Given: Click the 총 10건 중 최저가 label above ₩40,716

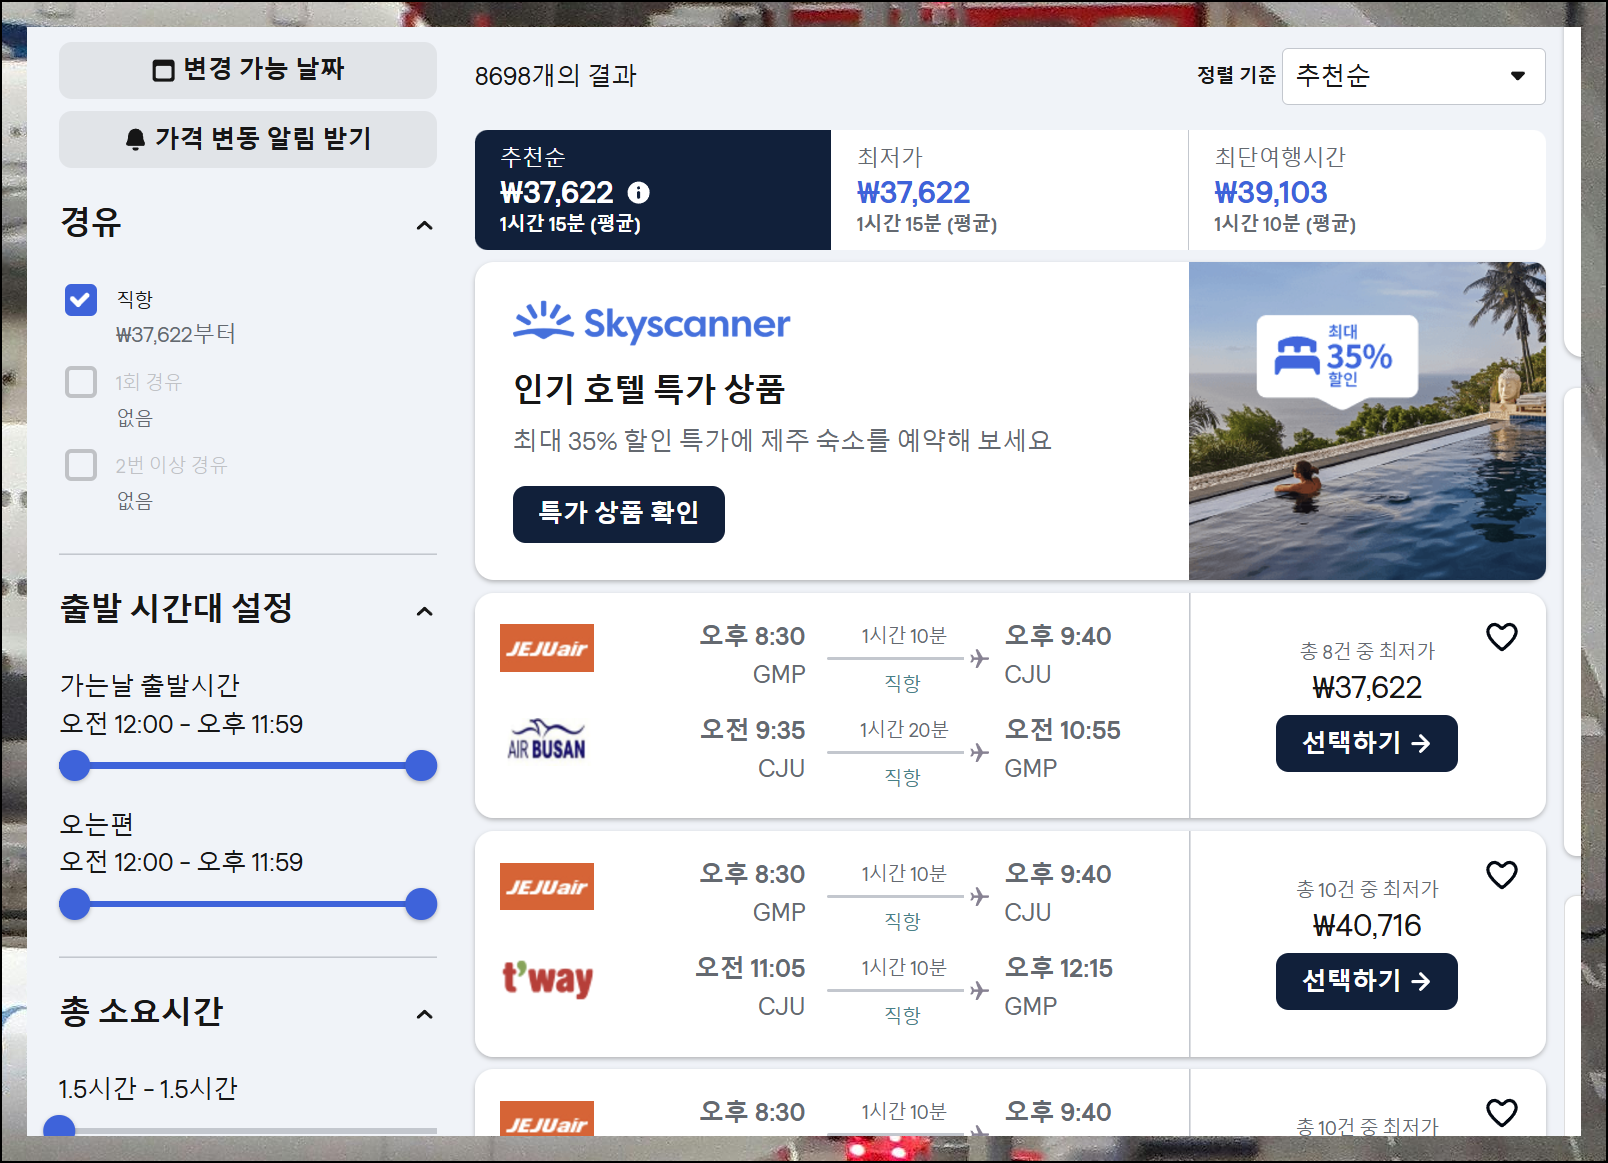Looking at the screenshot, I should click(x=1367, y=889).
